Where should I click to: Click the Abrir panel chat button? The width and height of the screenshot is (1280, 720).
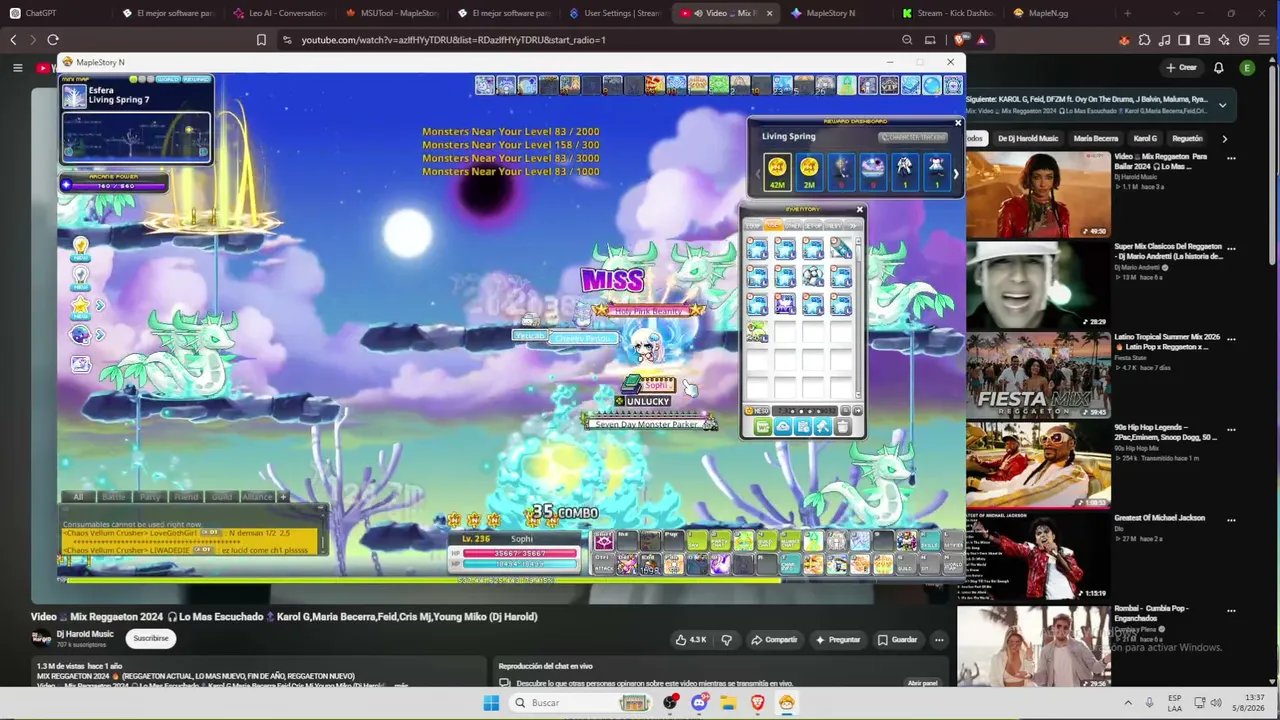[x=922, y=683]
